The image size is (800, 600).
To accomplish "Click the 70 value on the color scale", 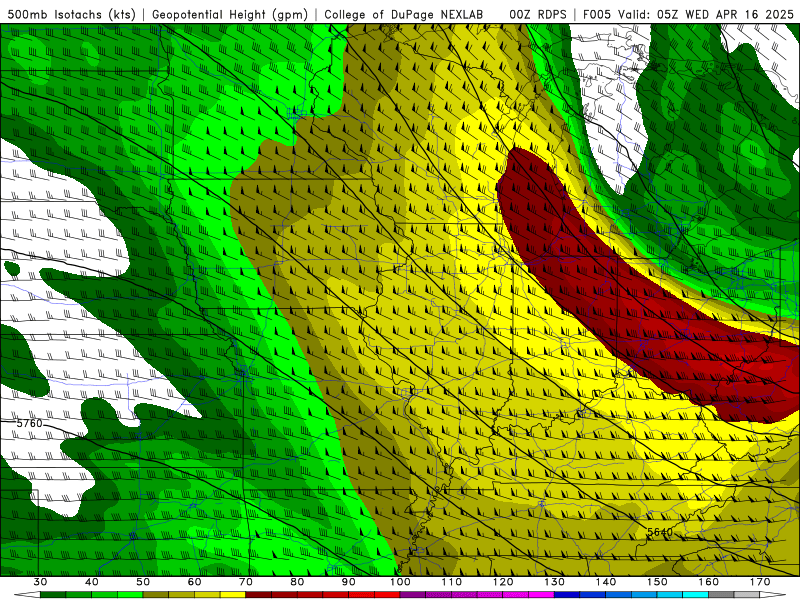I will click(x=246, y=582).
